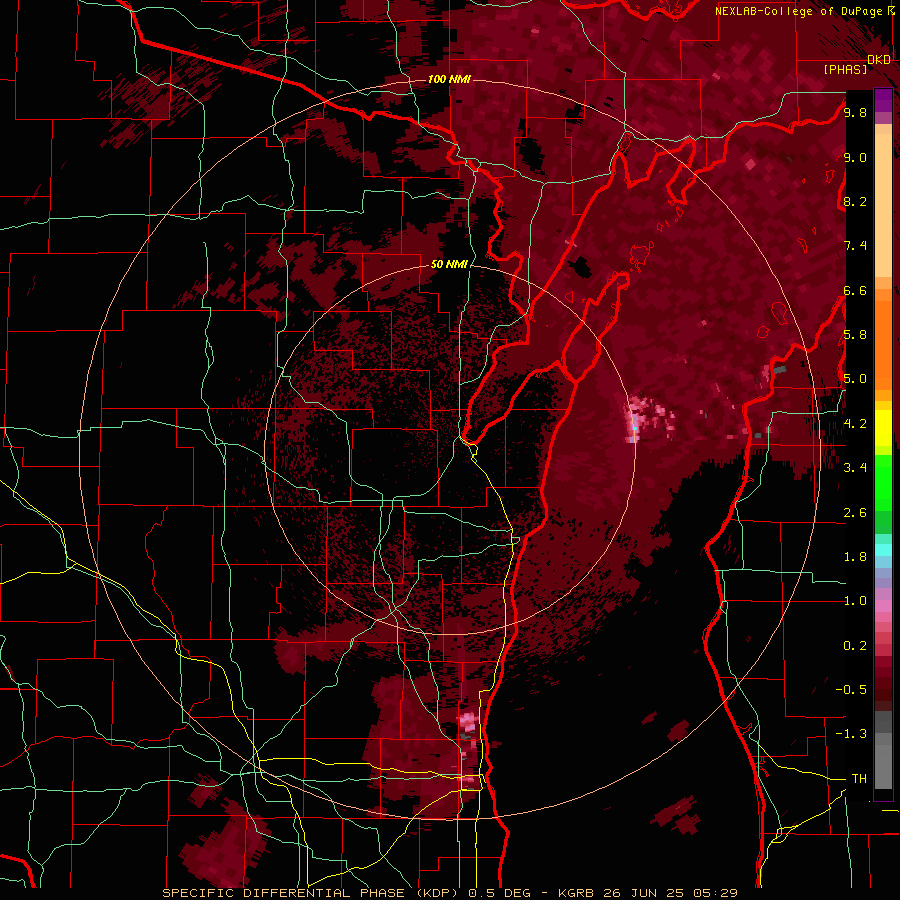Click the 5.8 value on color scale
Viewport: 900px width, 900px height.
tap(855, 335)
